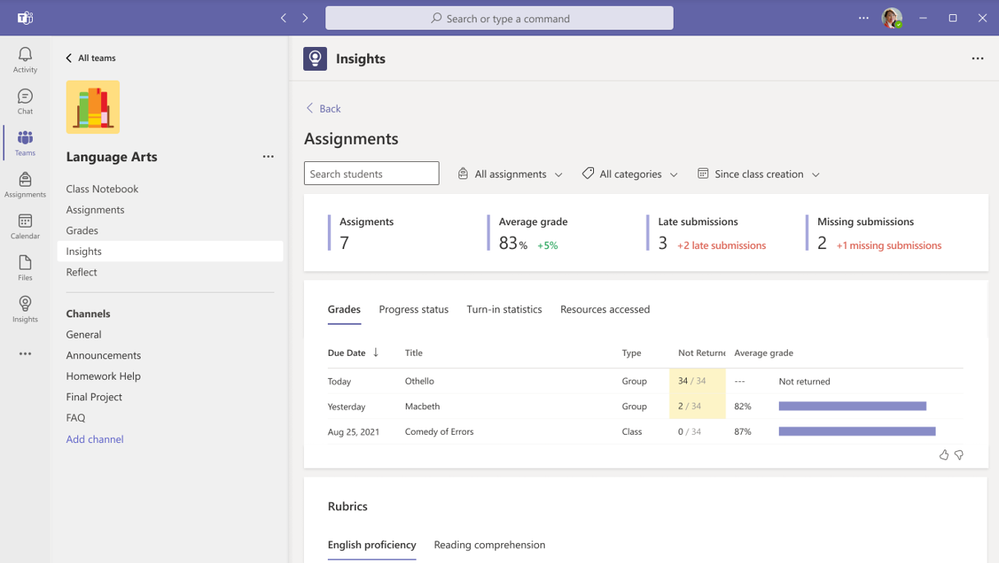
Task: Open the Since class creation dropdown
Action: coord(758,174)
